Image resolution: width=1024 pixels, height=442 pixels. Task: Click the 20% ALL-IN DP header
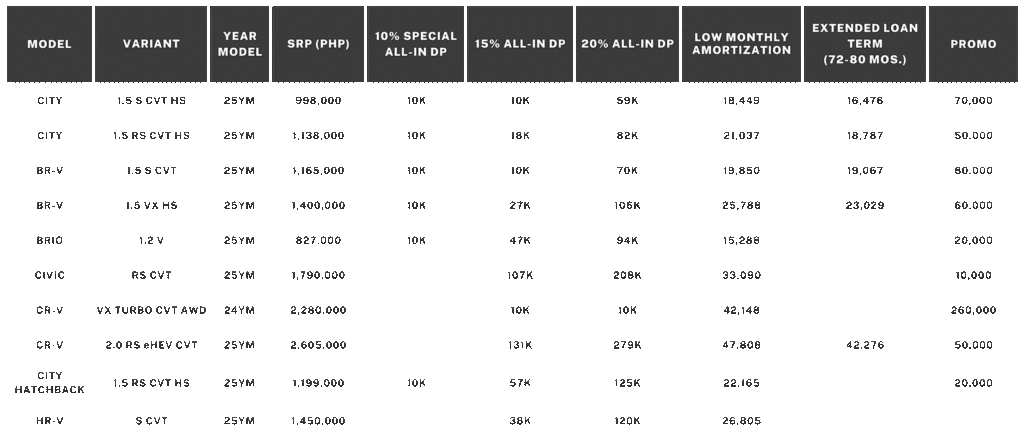click(627, 44)
